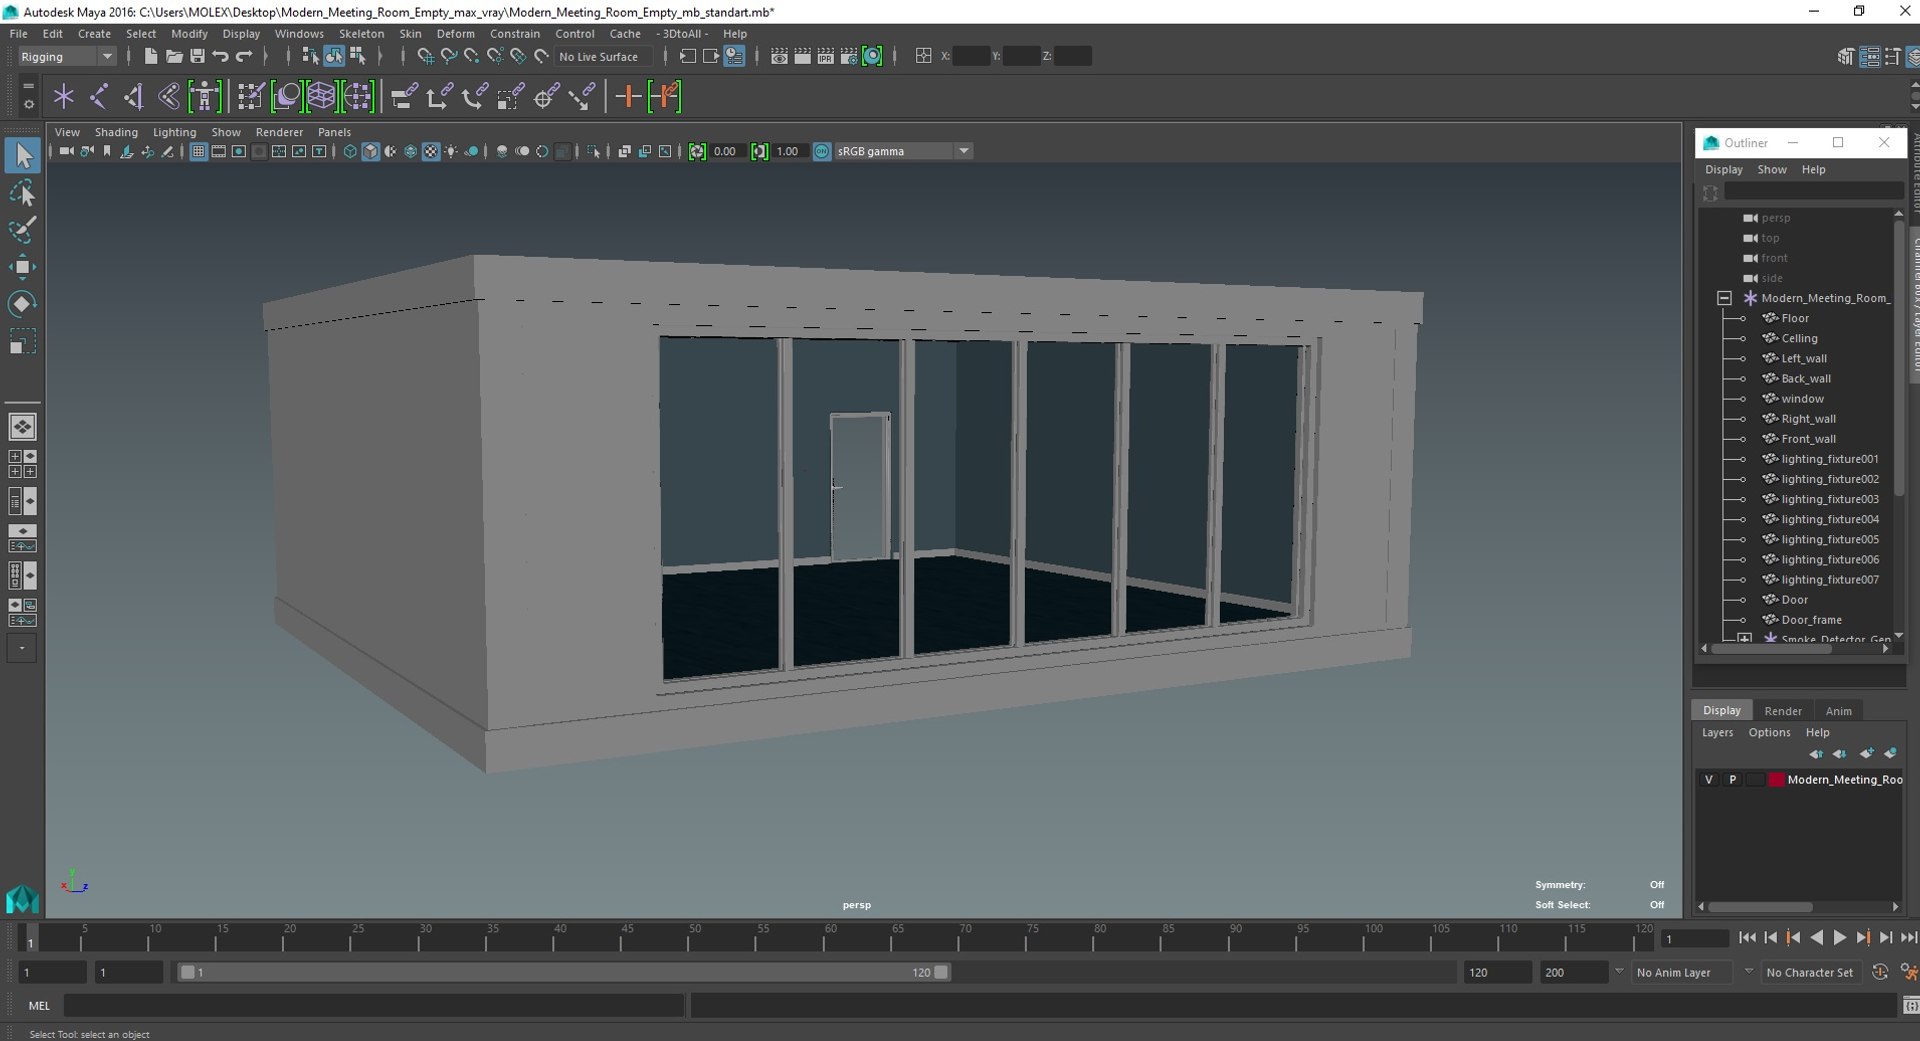The height and width of the screenshot is (1041, 1920).
Task: Click the Create Lattice deformer shelf icon
Action: click(x=321, y=97)
